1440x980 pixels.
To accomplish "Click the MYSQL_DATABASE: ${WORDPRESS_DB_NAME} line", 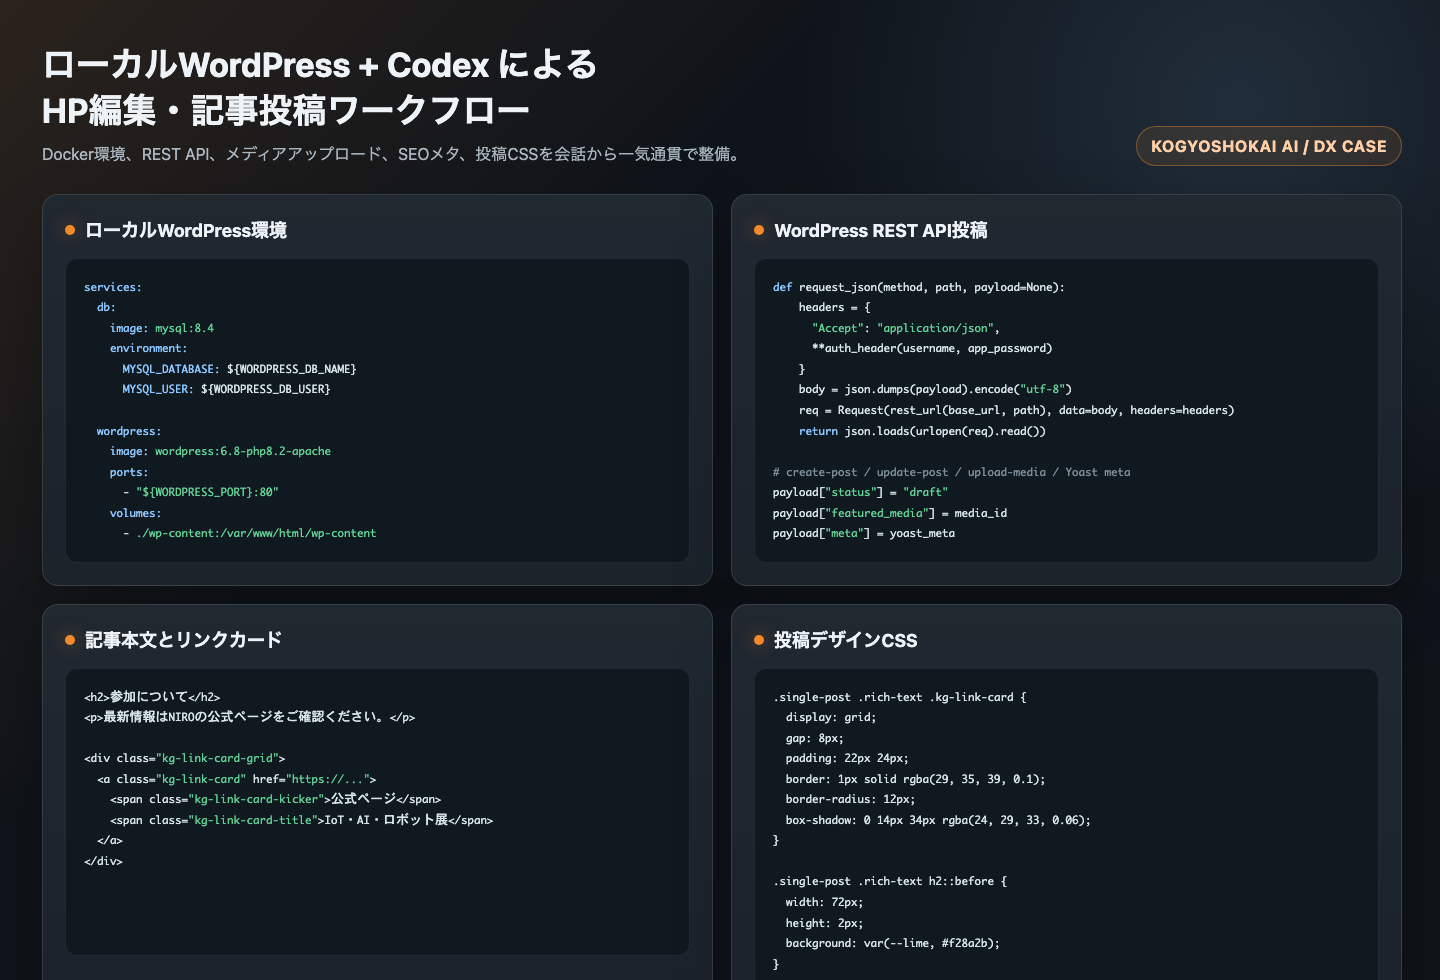I will pos(239,369).
